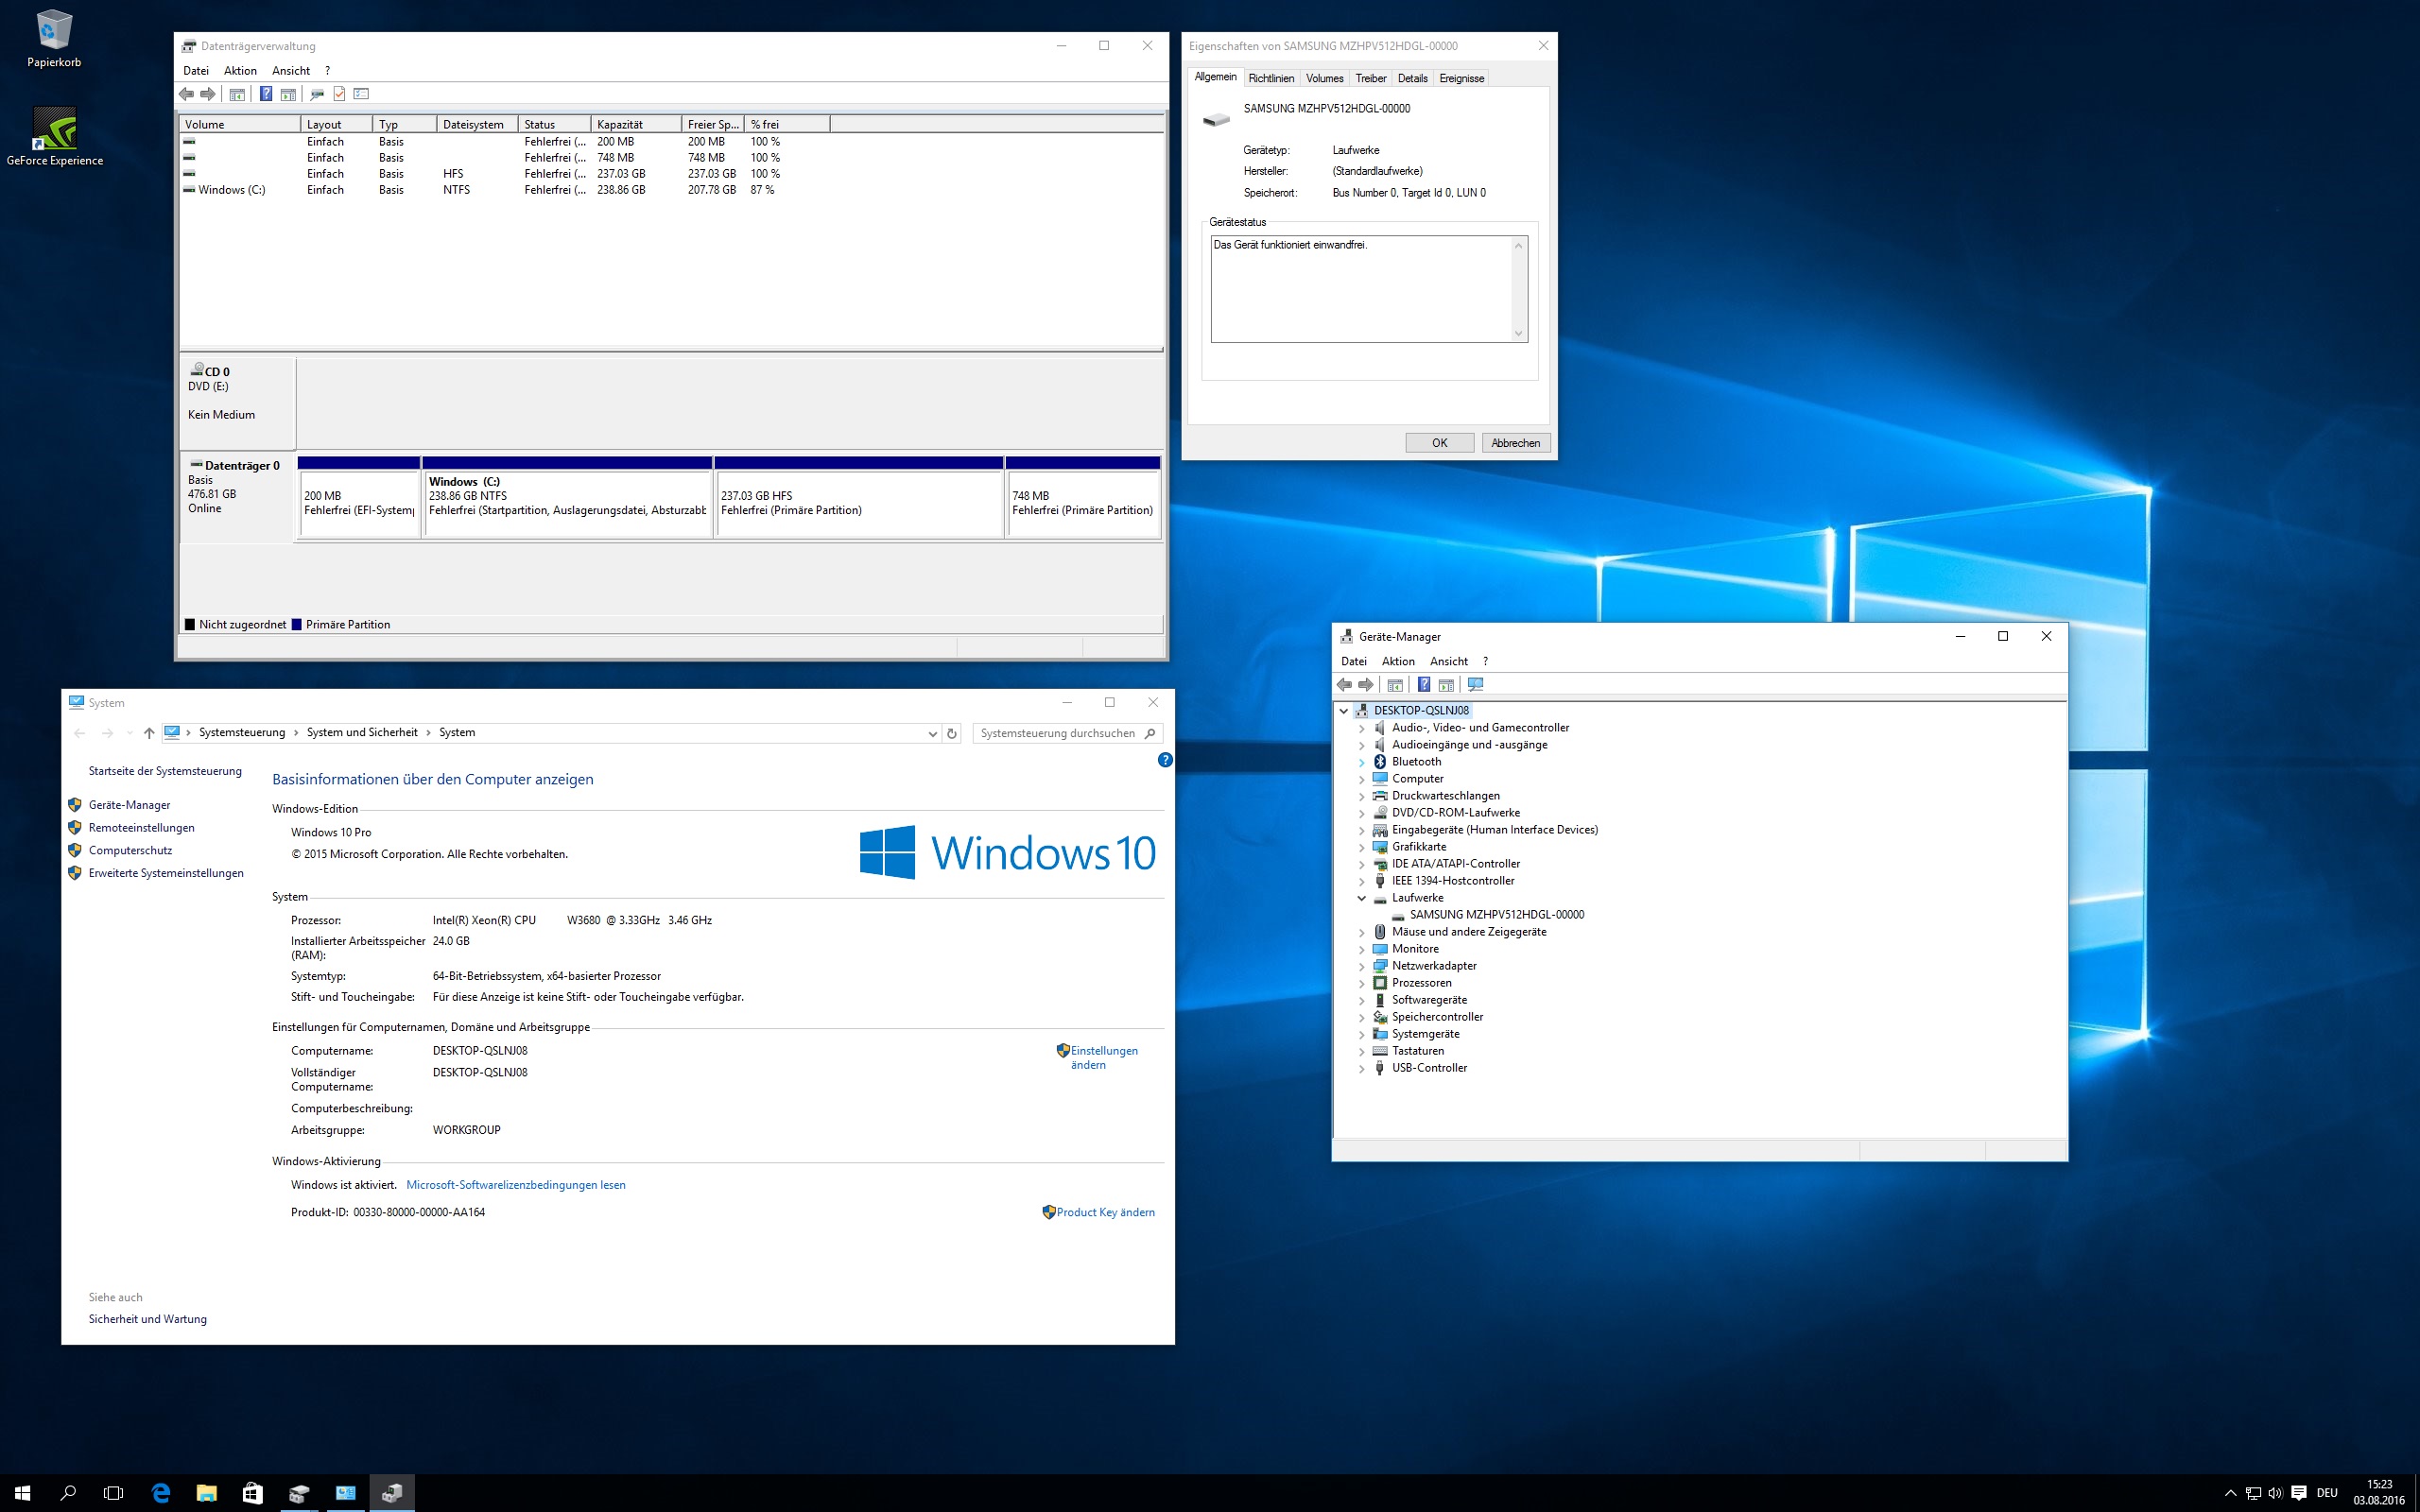Screen dimensions: 2420x1512
Task: Click the blue help icon in System window
Action: pyautogui.click(x=1164, y=760)
